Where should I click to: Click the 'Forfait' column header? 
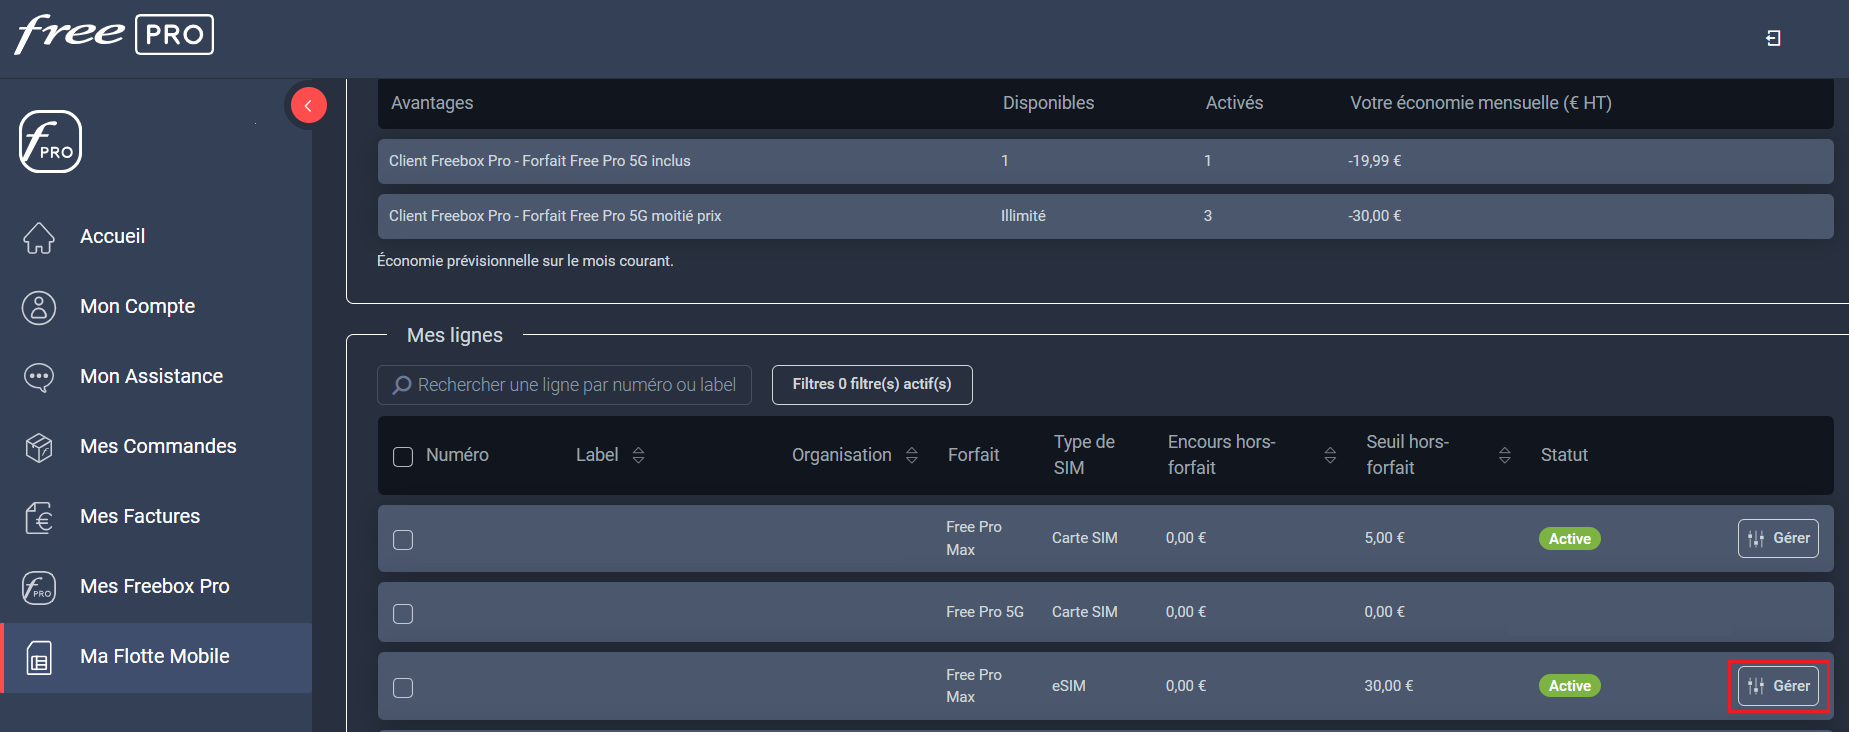click(x=973, y=455)
